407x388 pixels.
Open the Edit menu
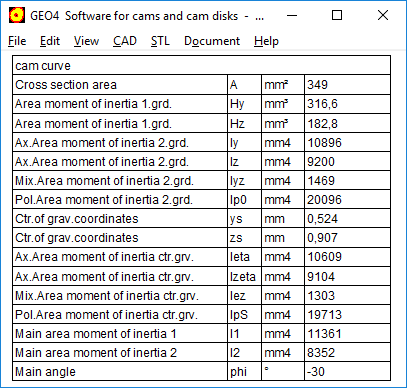coord(50,41)
